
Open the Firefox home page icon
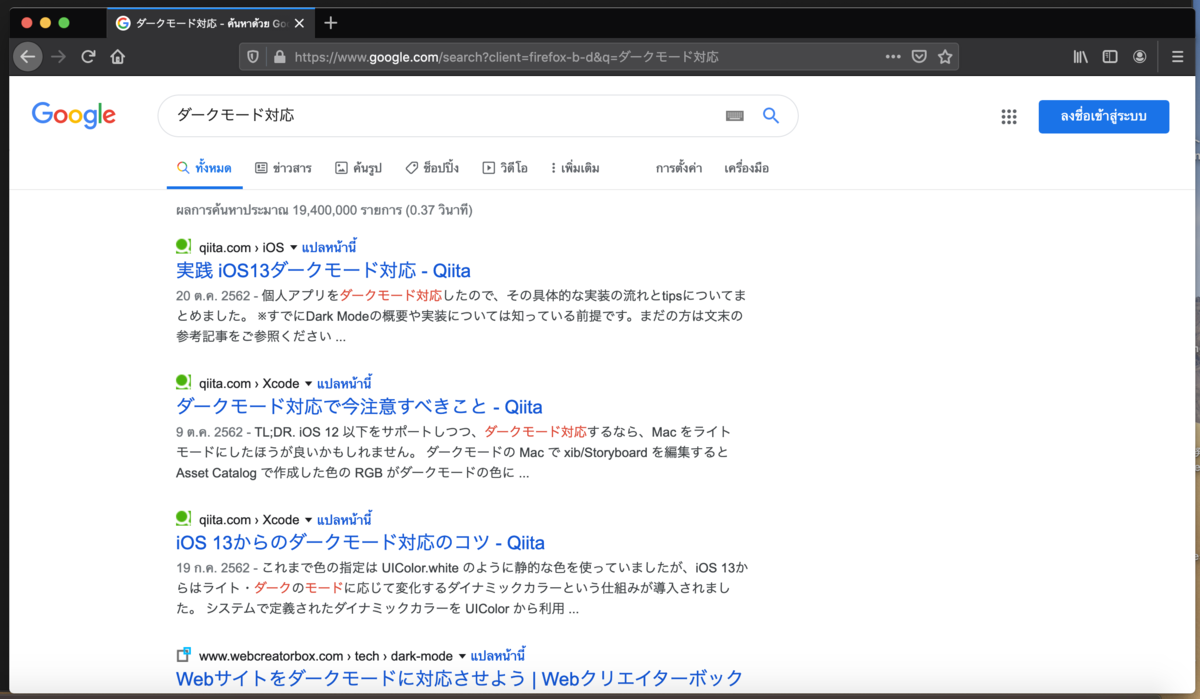118,57
